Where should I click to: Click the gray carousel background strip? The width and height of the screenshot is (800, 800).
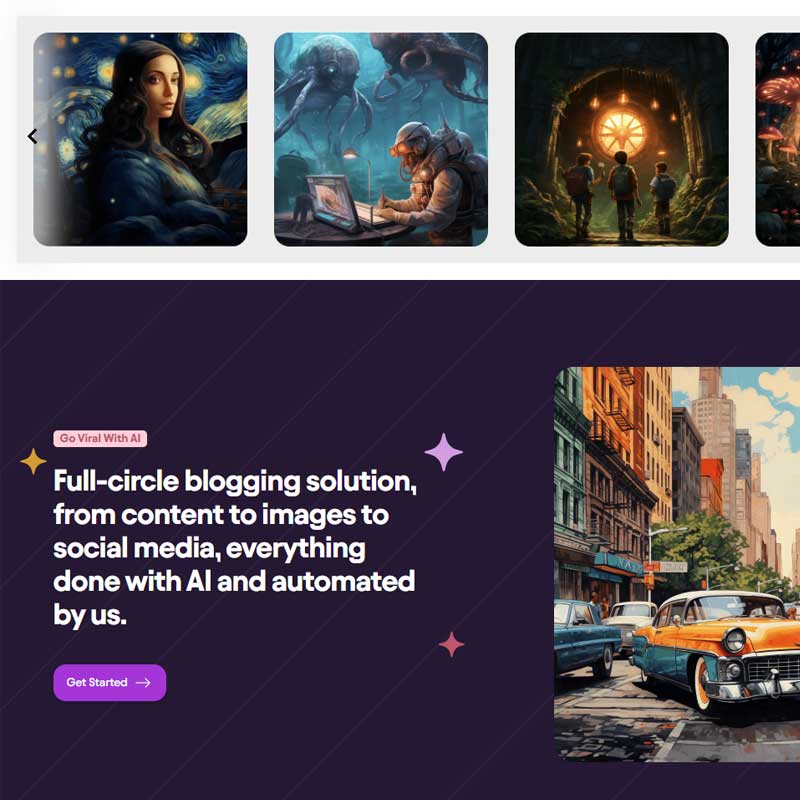click(408, 139)
